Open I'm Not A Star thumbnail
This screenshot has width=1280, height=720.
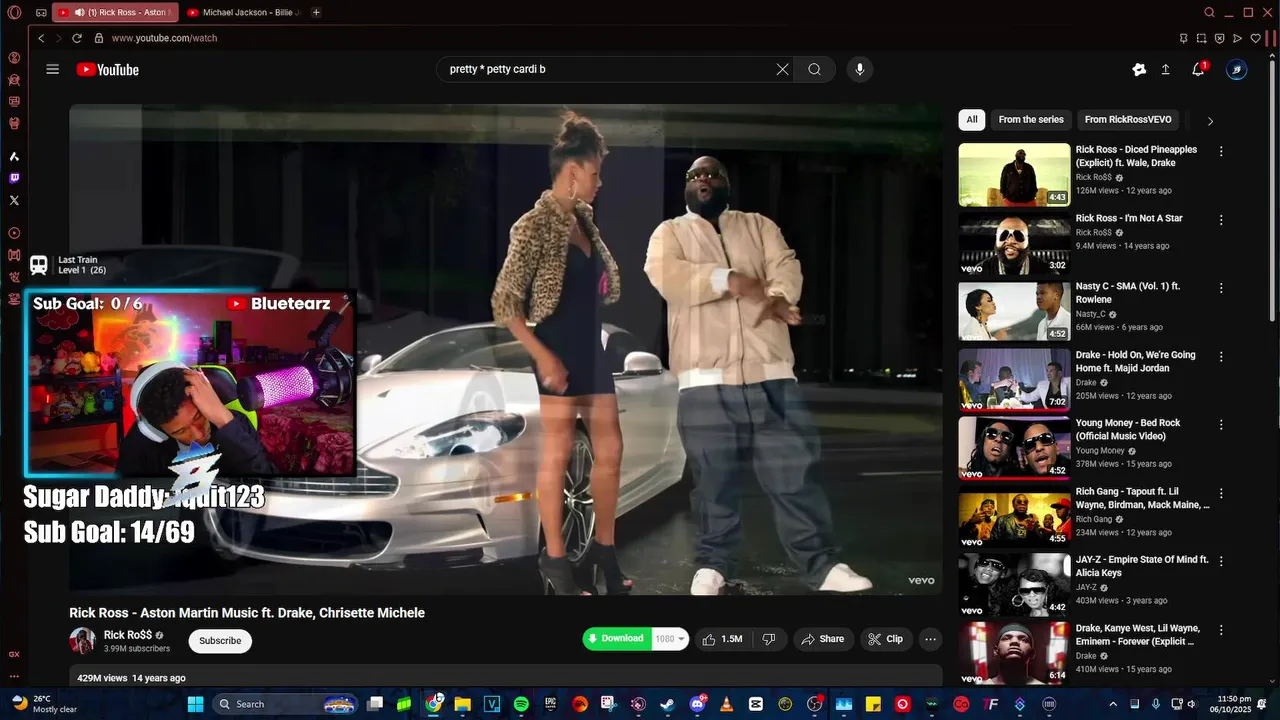pyautogui.click(x=1014, y=243)
